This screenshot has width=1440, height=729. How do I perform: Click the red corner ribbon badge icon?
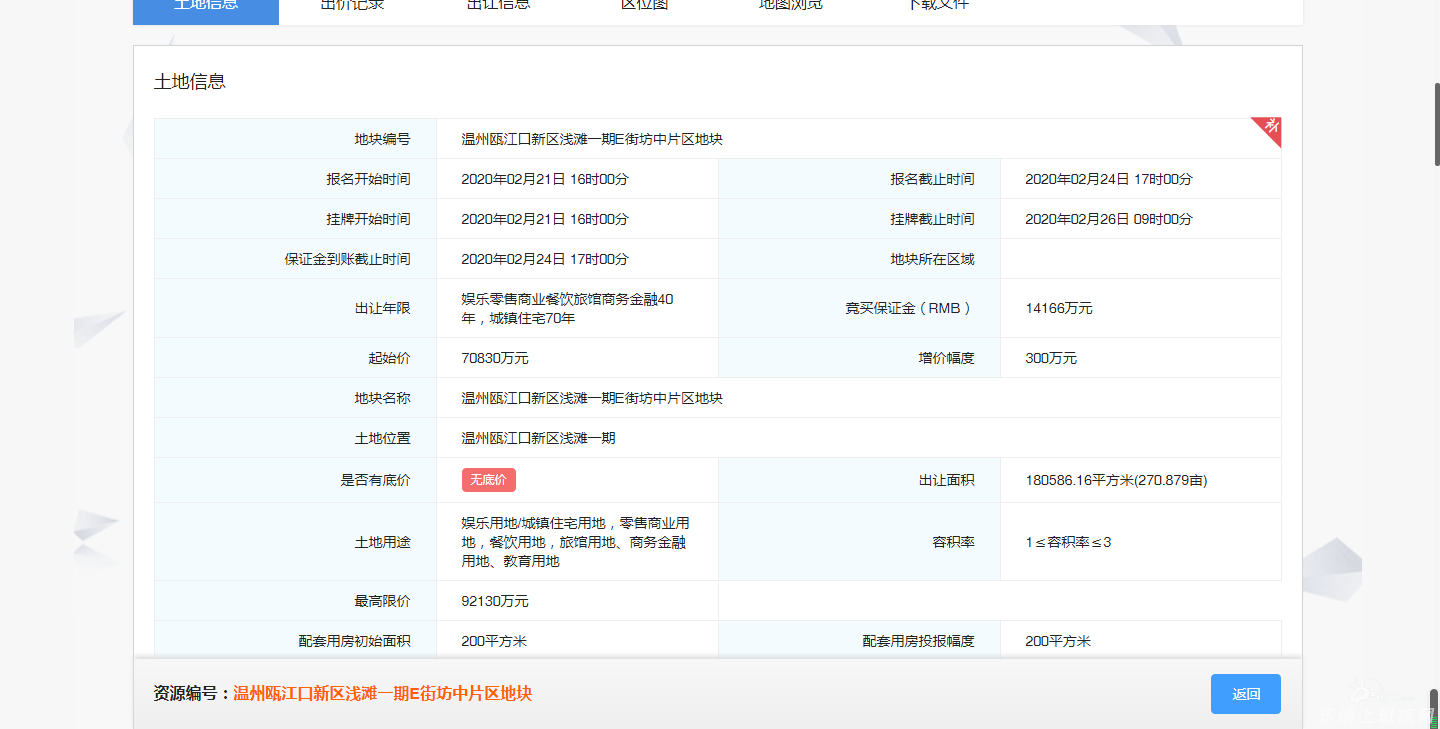1270,128
